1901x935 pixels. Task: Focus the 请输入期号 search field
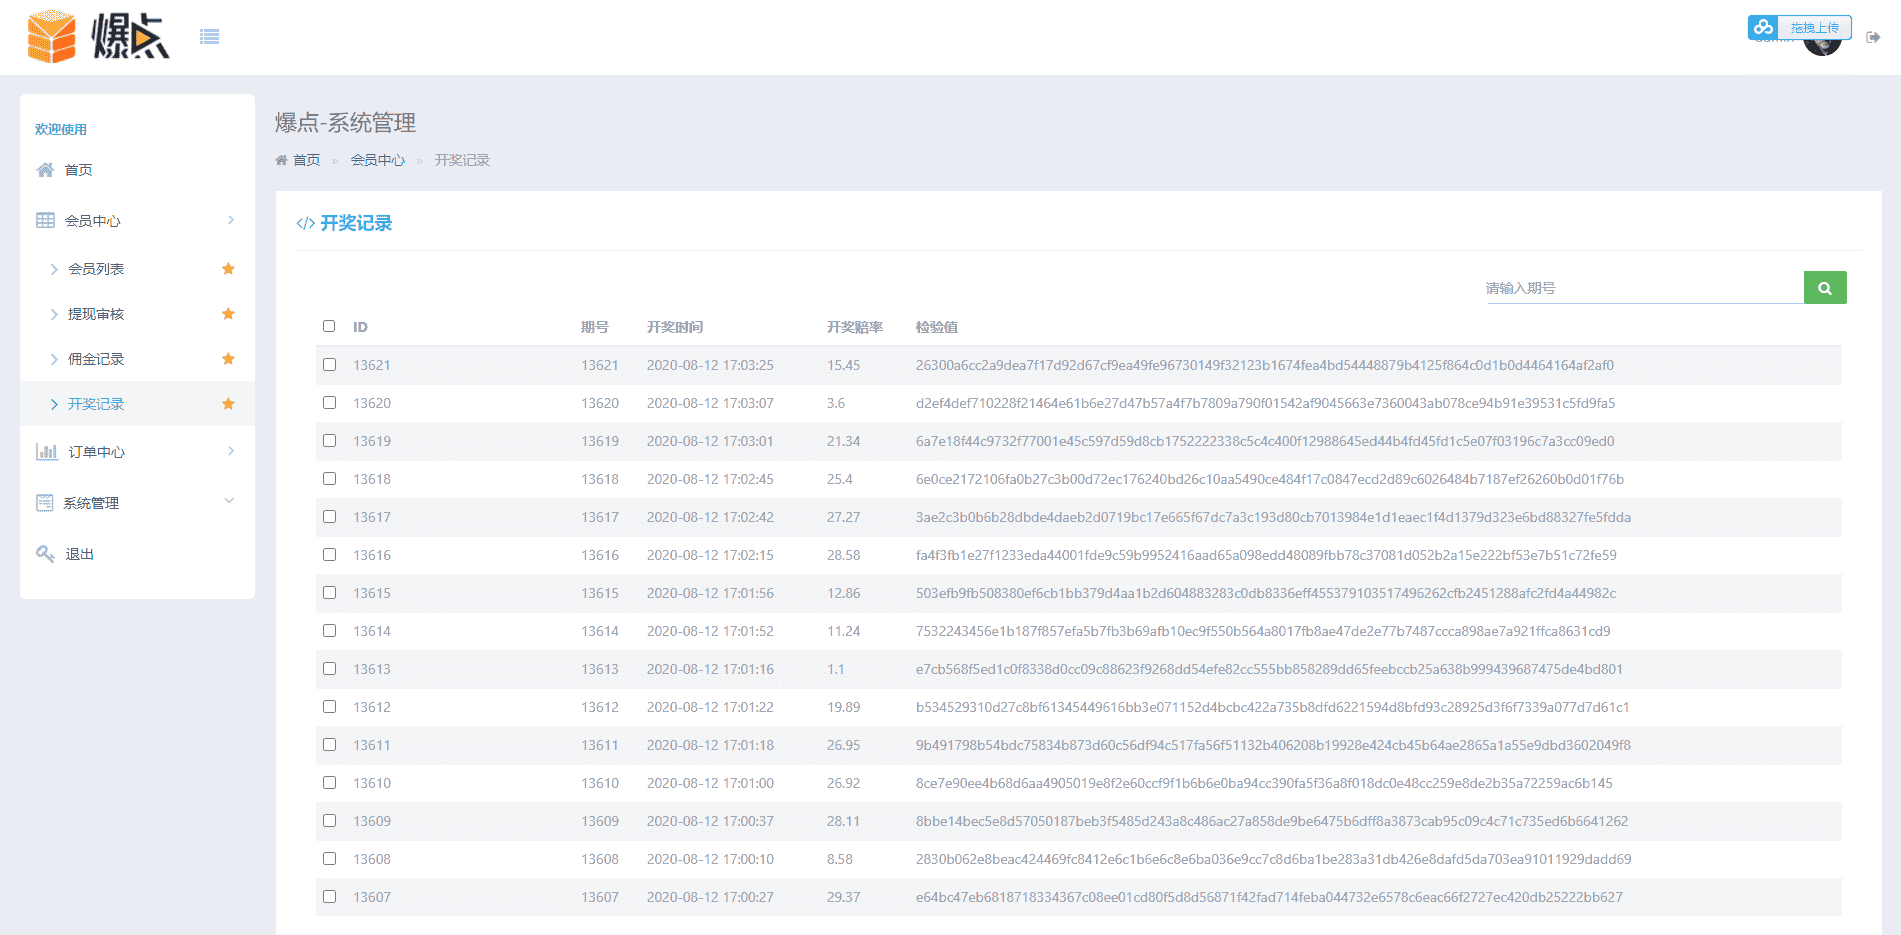(x=1642, y=288)
